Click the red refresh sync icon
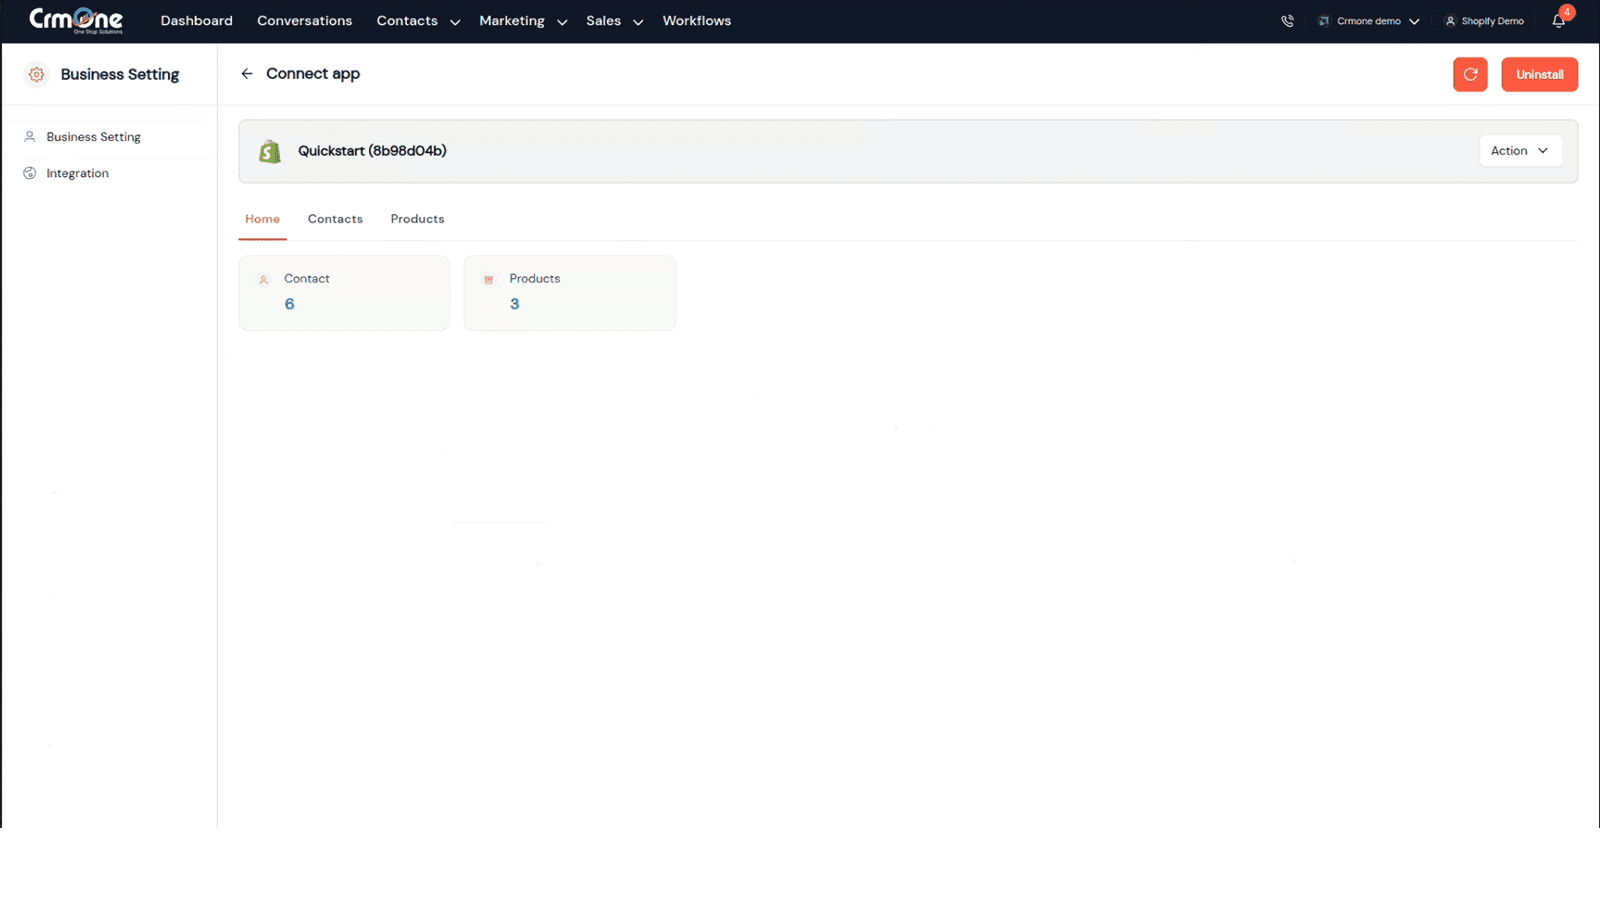Image resolution: width=1600 pixels, height=900 pixels. pyautogui.click(x=1470, y=74)
